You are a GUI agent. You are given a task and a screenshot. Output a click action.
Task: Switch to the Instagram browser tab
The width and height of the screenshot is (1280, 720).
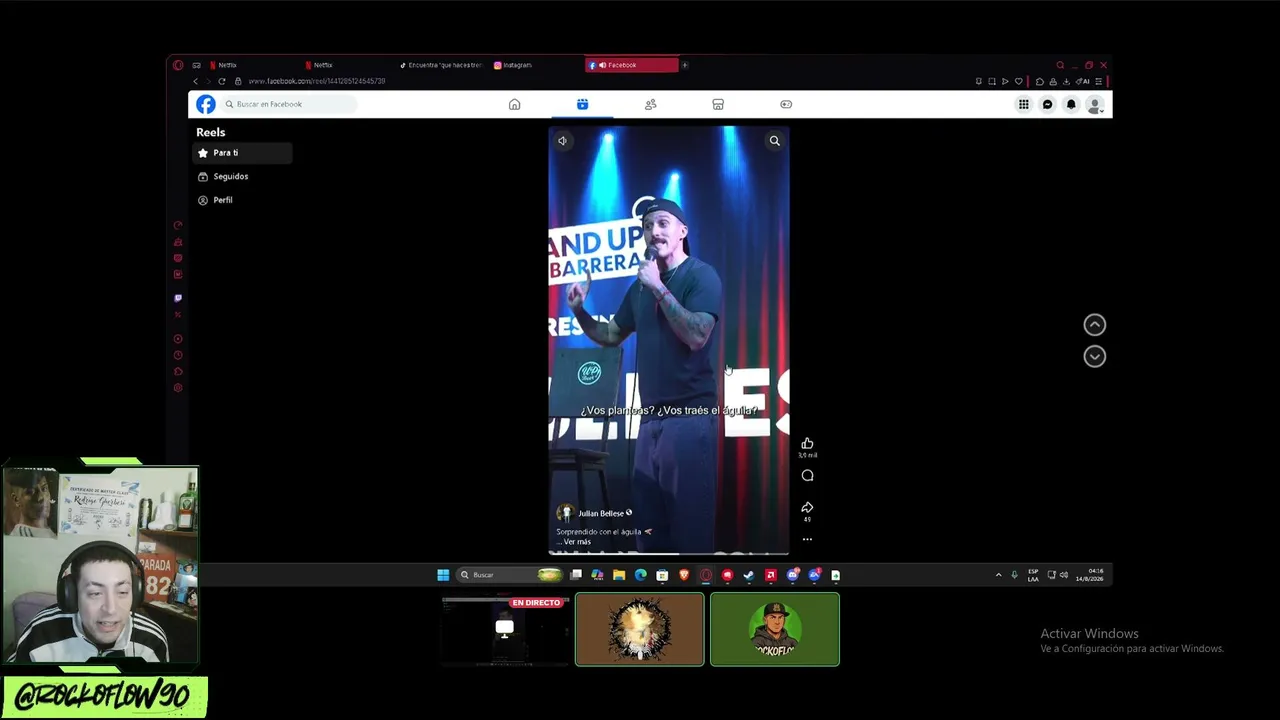coord(535,65)
